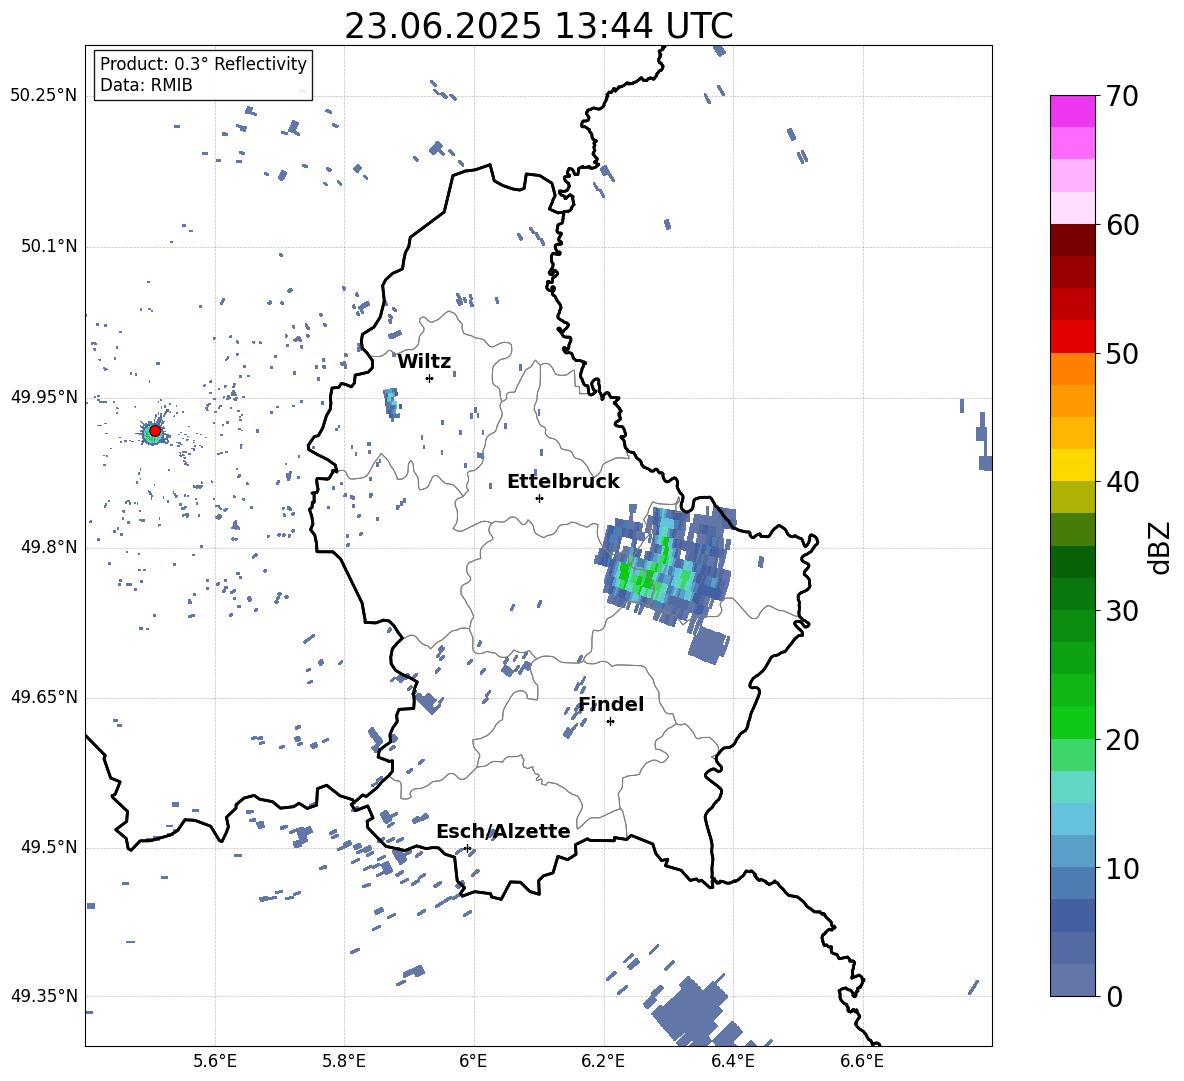Click the Data: RMIB text
This screenshot has height=1081, width=1184.
[146, 85]
